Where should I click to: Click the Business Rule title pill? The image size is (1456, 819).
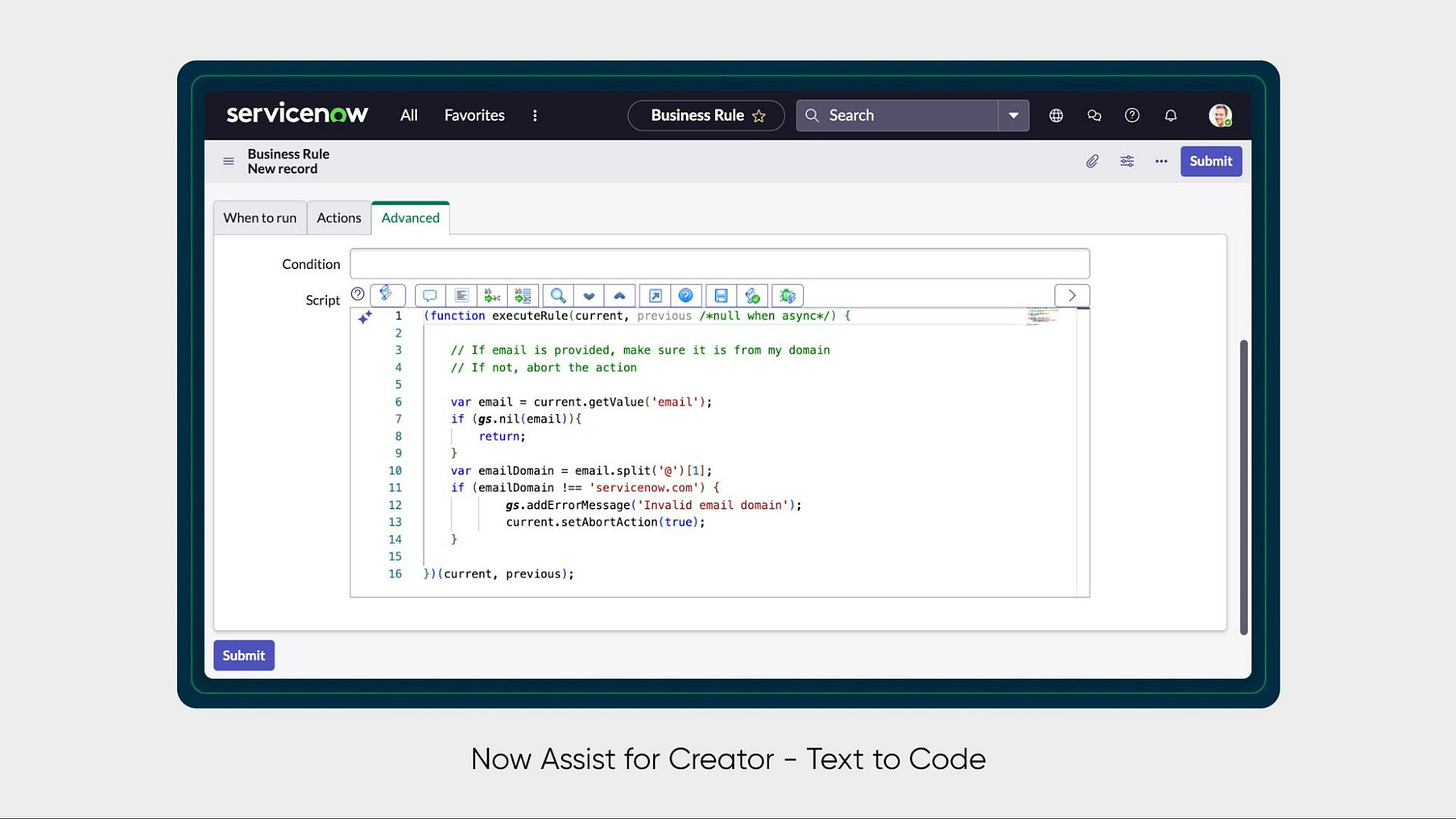(x=706, y=115)
